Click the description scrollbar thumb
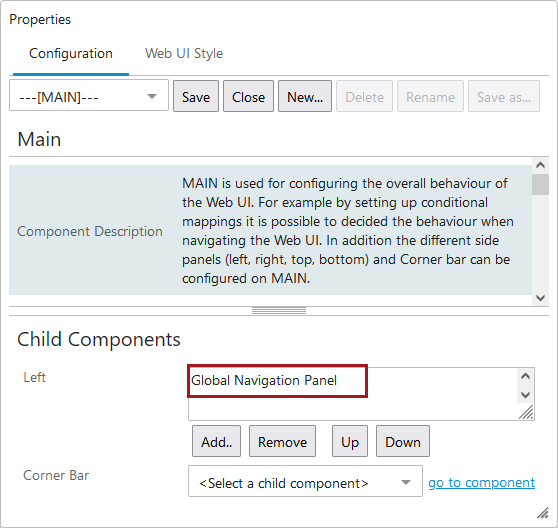 click(540, 184)
